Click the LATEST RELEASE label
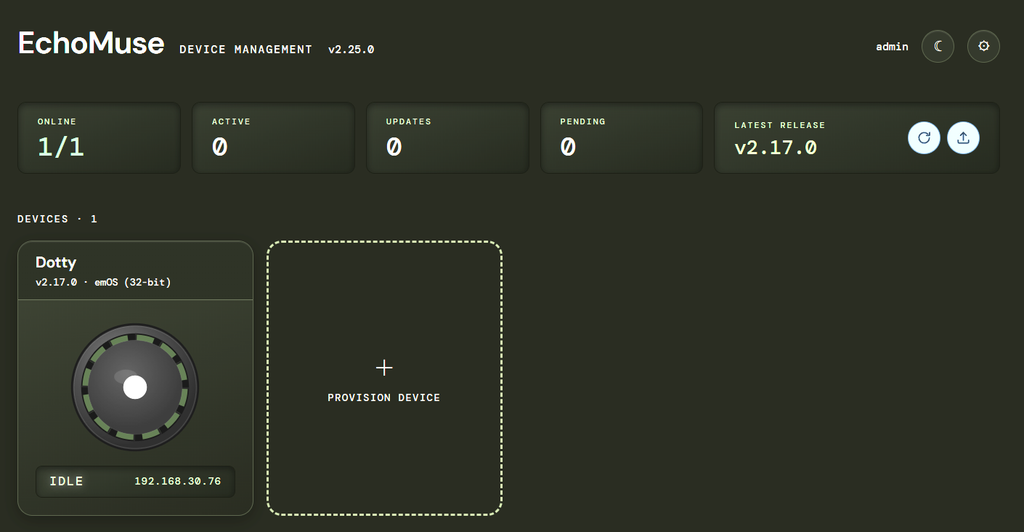1024x532 pixels. 780,125
